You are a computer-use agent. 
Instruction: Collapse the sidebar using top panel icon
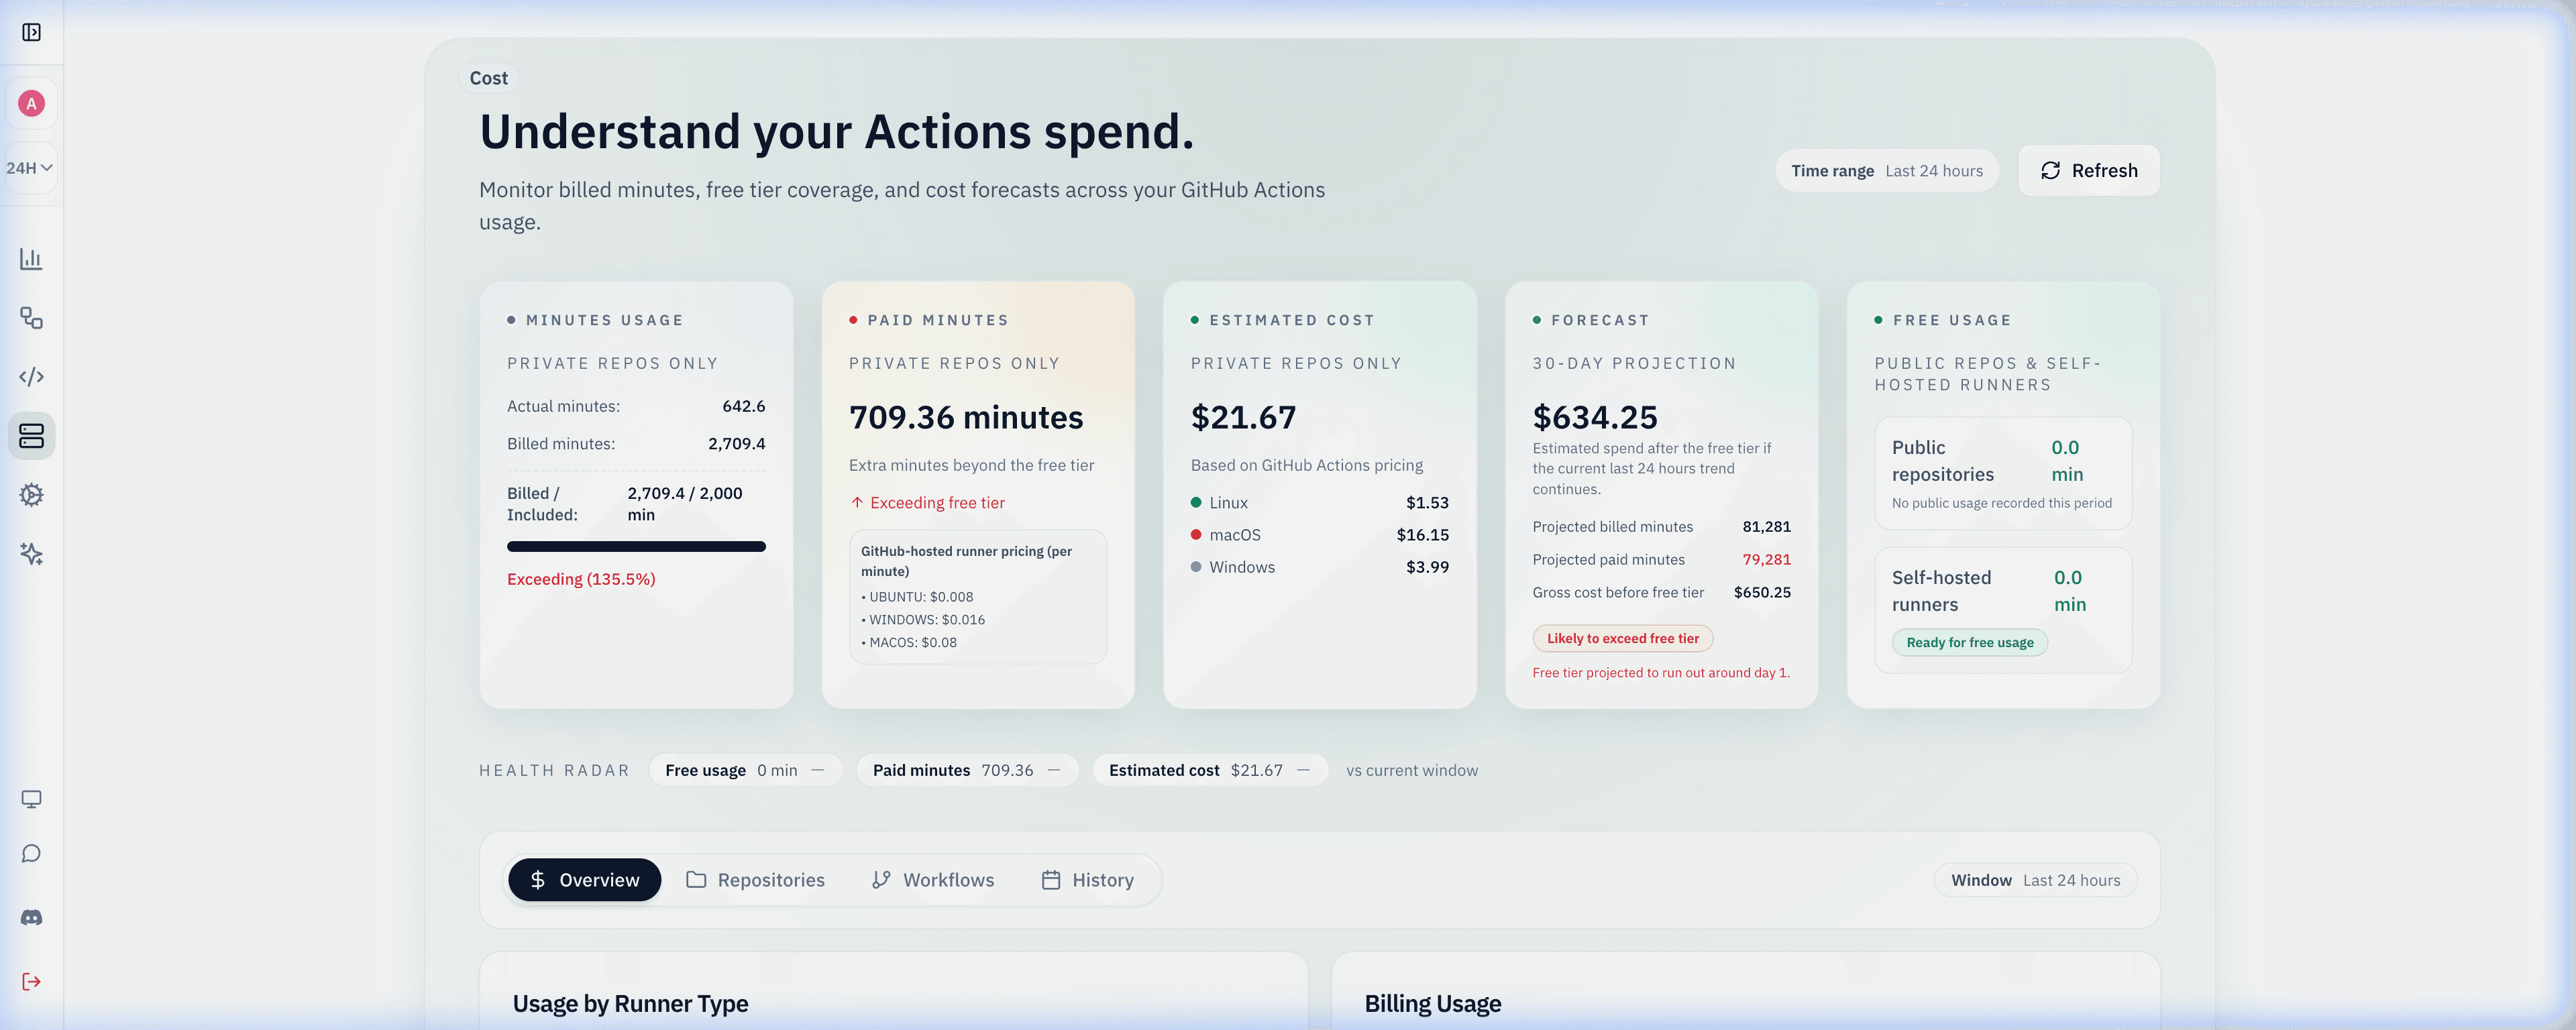tap(32, 32)
